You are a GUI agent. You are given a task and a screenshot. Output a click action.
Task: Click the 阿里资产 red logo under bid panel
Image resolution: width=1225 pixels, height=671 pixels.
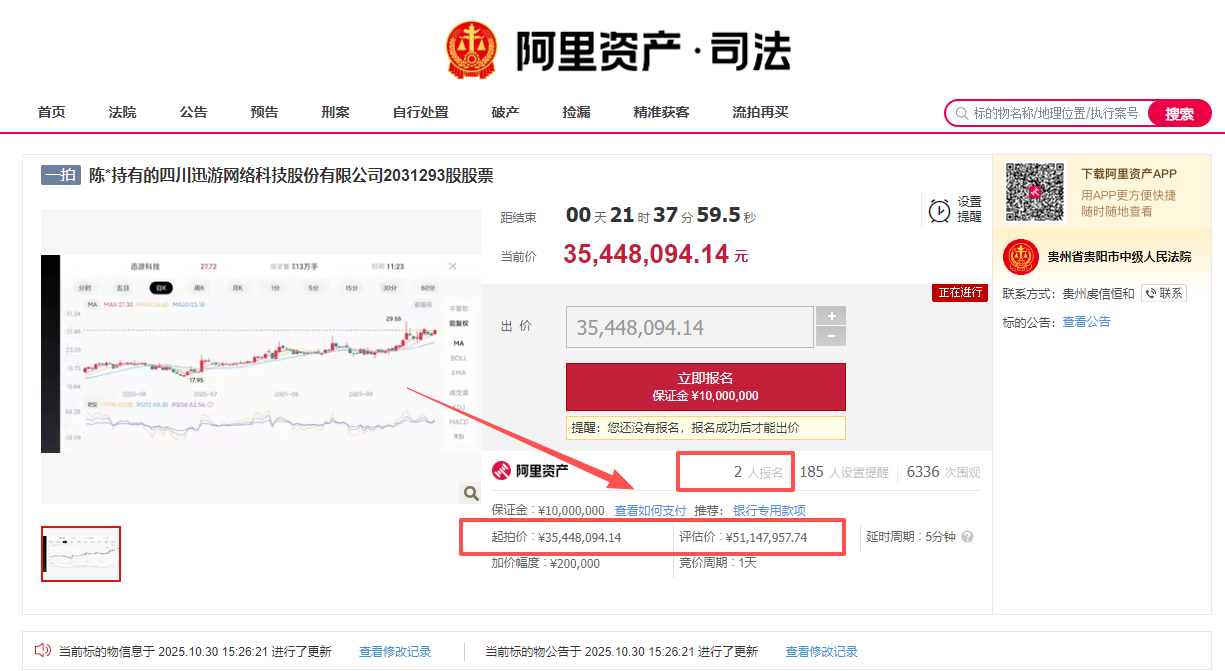tap(502, 471)
